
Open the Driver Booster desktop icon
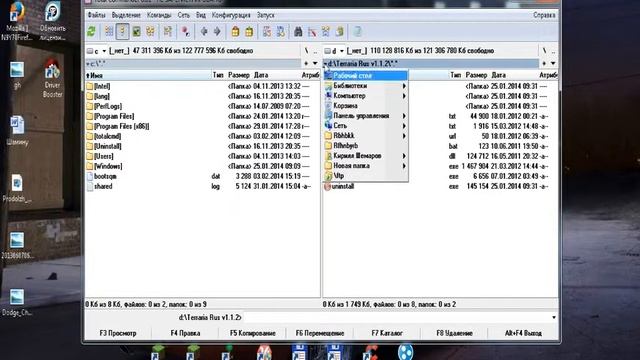52,78
